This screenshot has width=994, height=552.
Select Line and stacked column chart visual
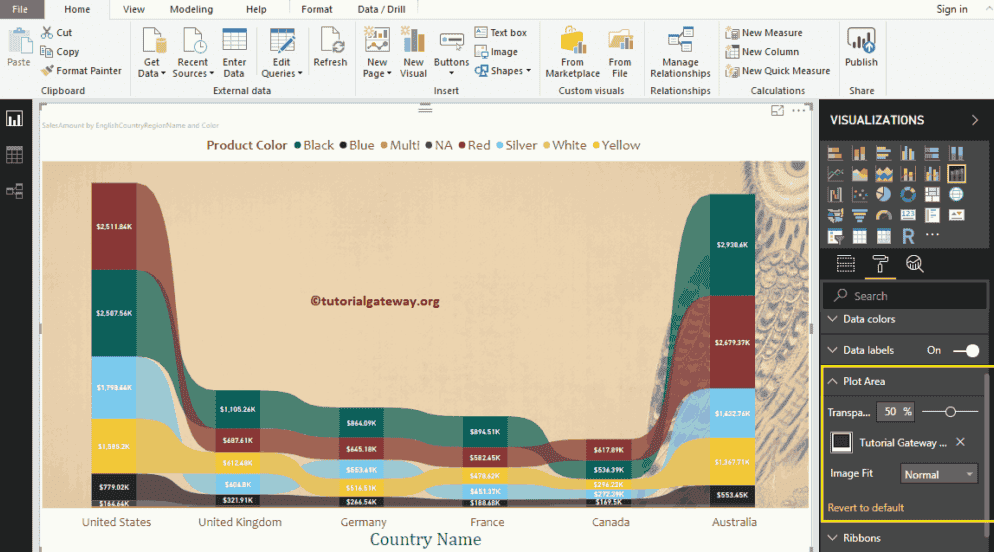tap(908, 174)
